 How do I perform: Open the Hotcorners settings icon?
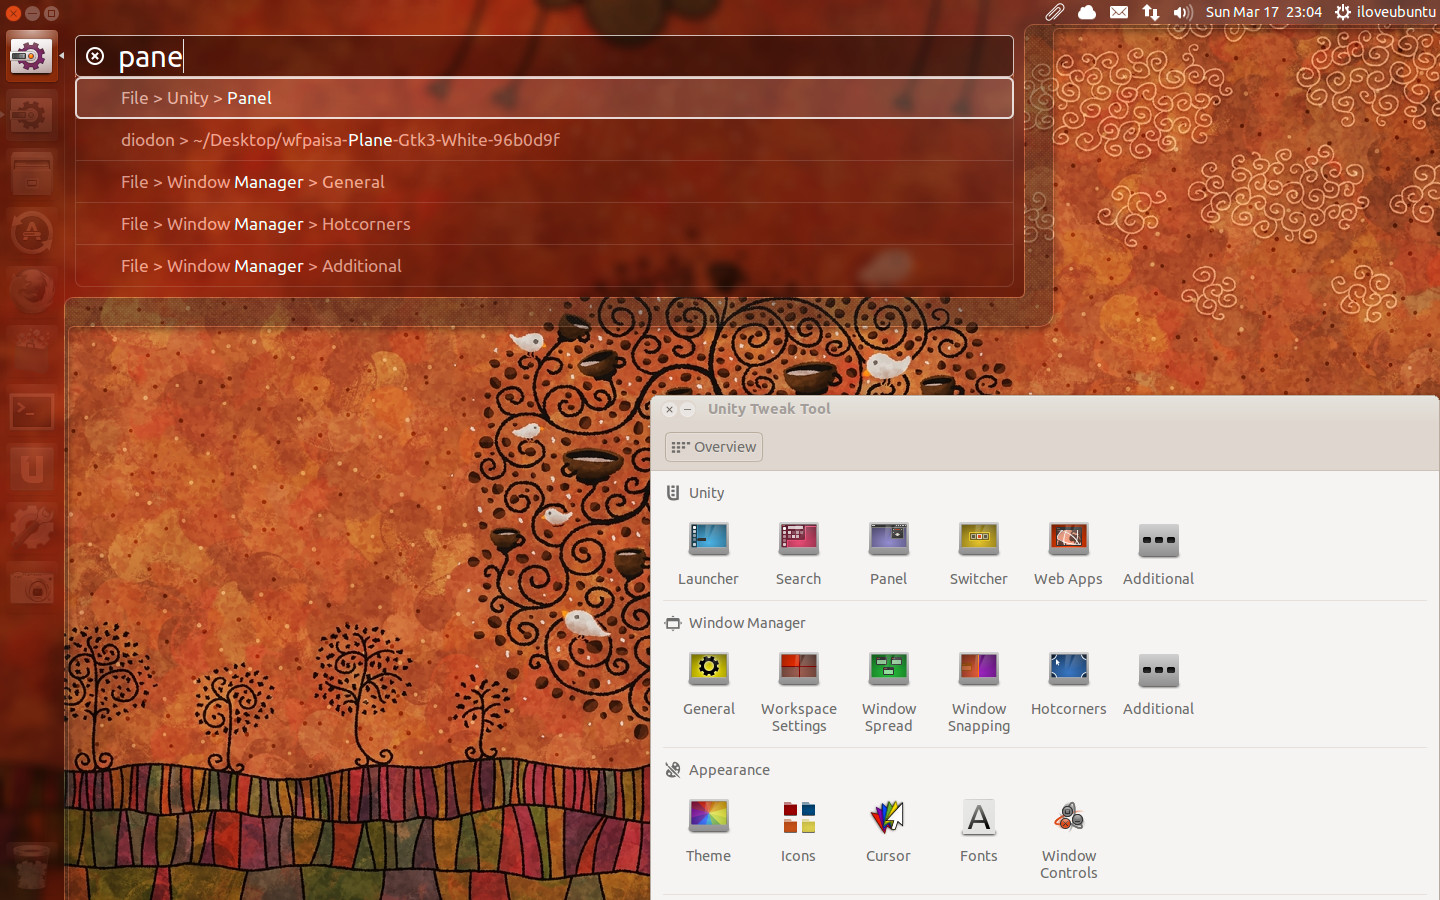(x=1068, y=670)
